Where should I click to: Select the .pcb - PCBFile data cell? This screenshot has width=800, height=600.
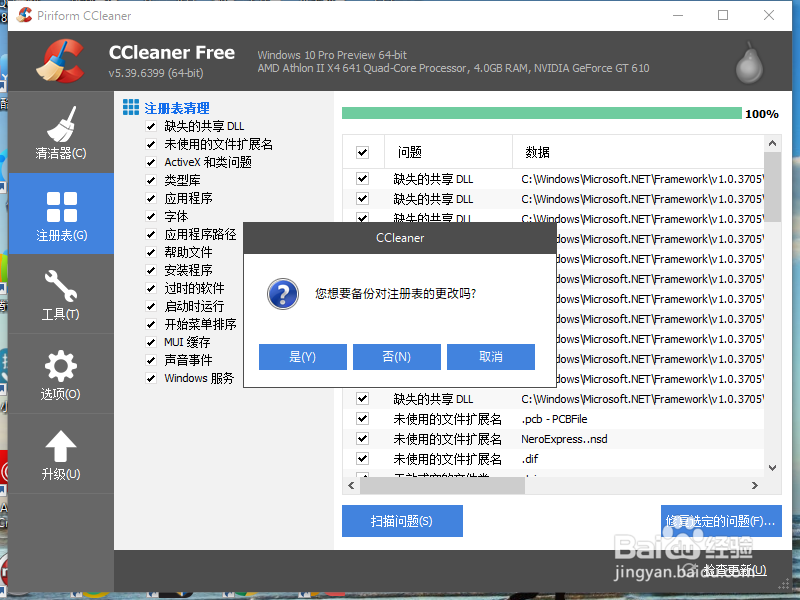(554, 419)
